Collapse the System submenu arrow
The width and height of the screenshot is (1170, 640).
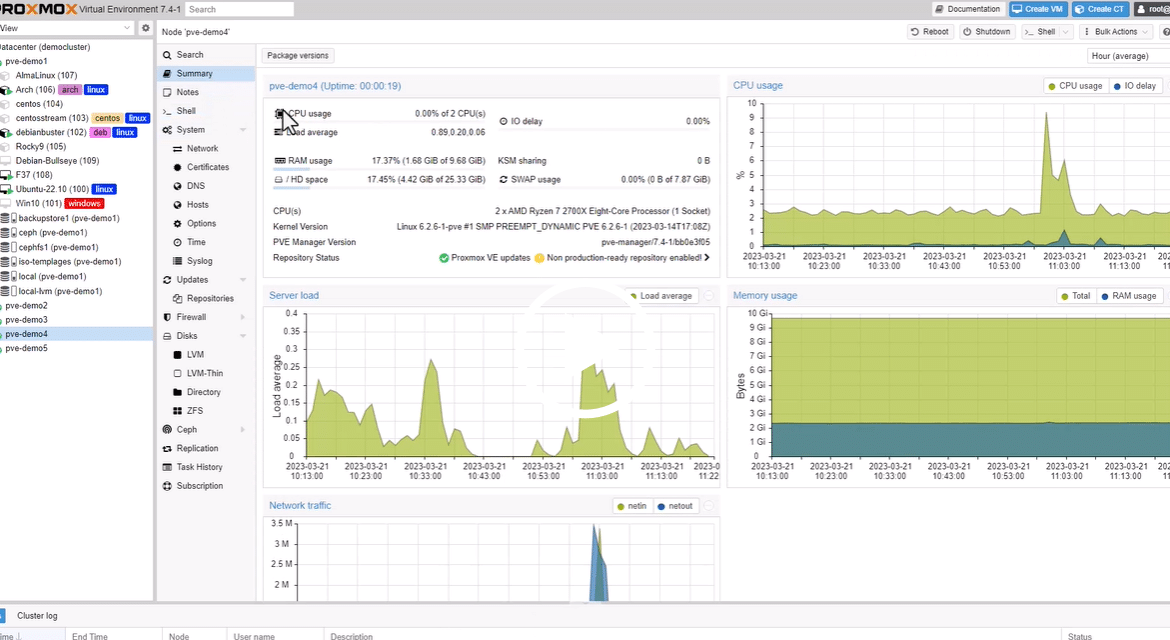click(243, 130)
